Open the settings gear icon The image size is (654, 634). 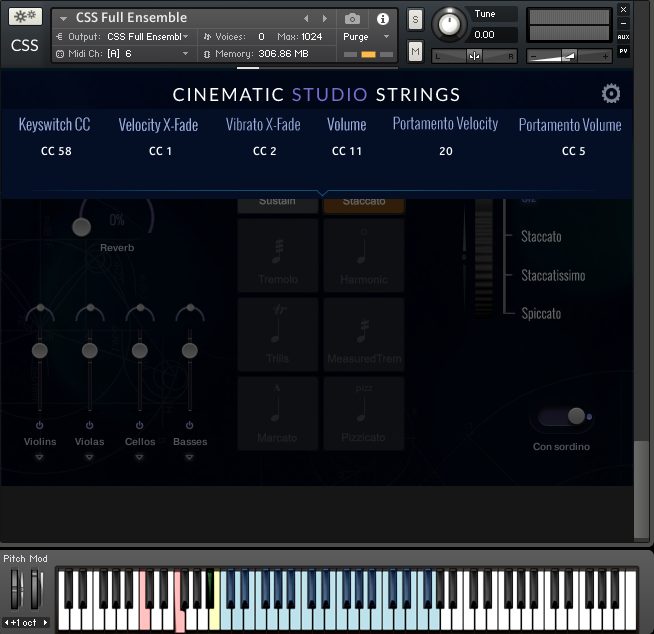(611, 93)
